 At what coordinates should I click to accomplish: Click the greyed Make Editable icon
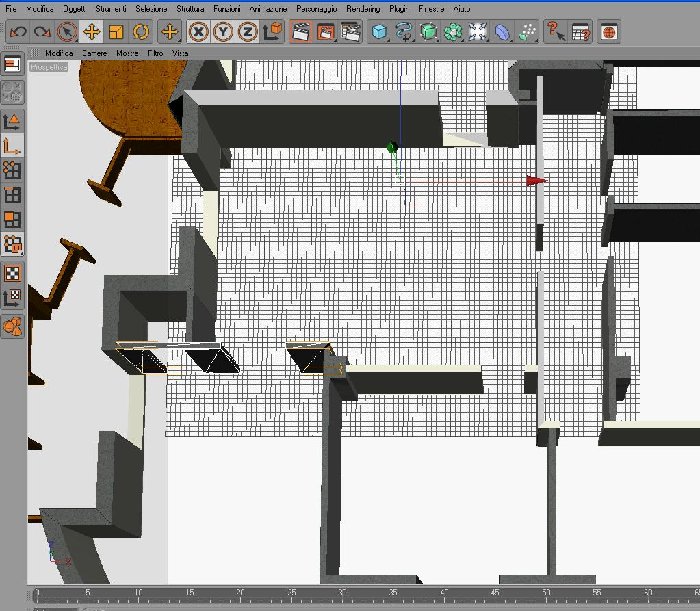click(x=12, y=92)
